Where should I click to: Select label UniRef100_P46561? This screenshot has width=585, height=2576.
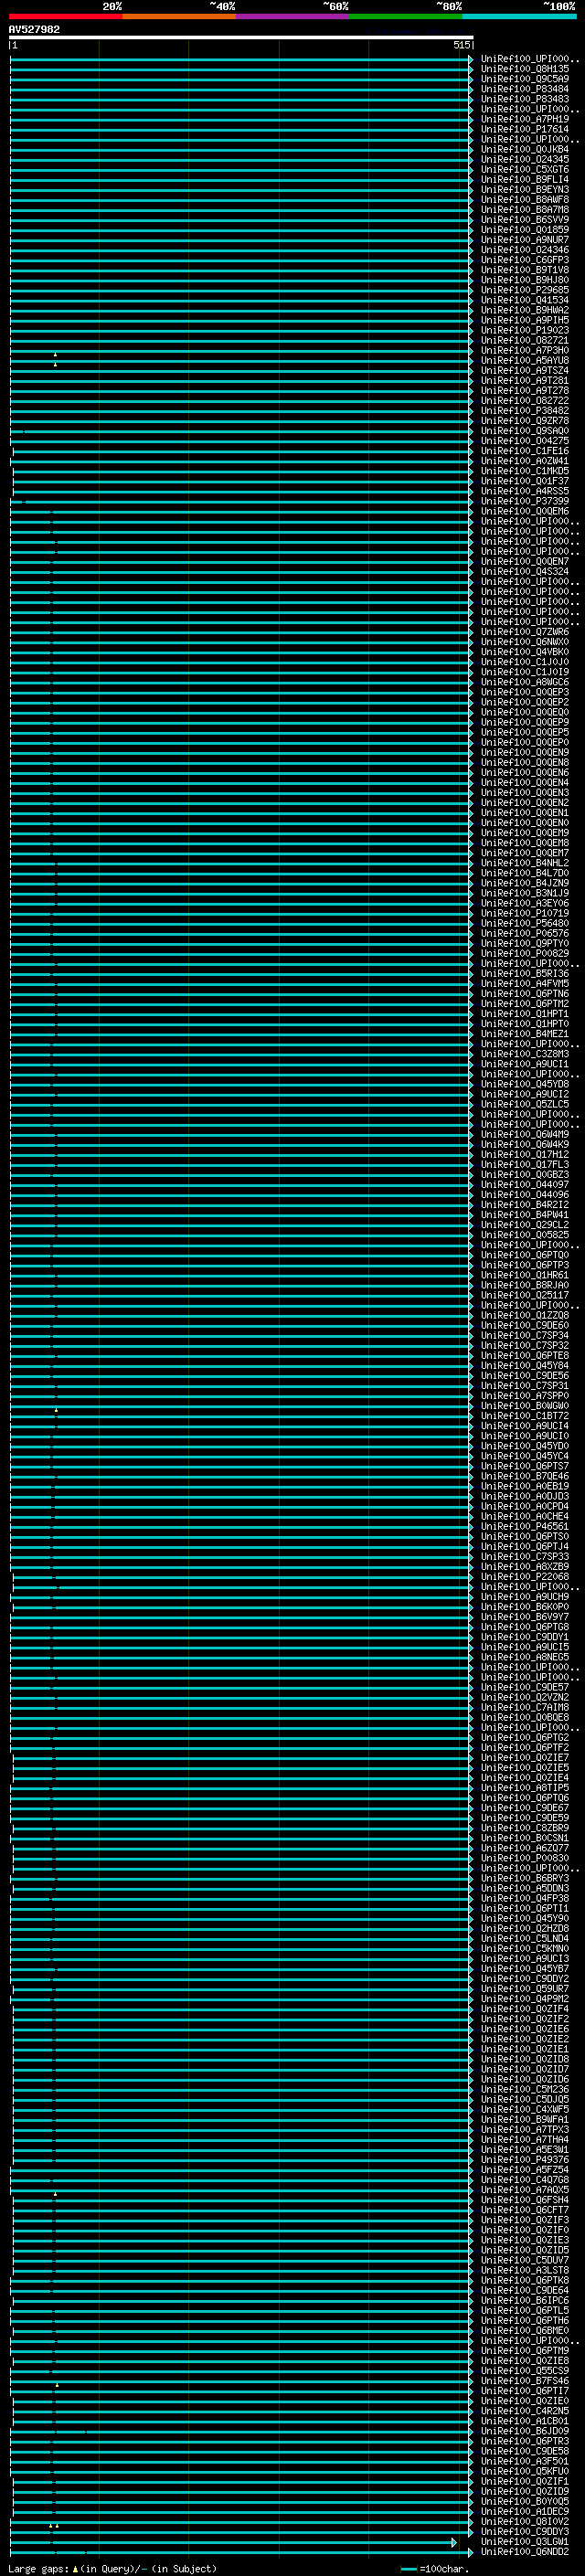click(525, 1526)
